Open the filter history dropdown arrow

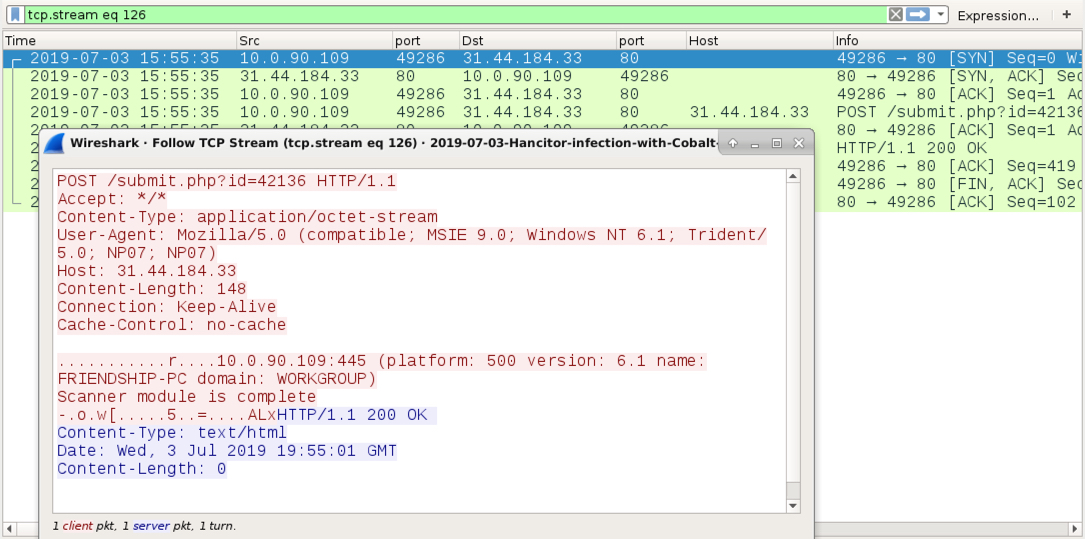point(940,15)
